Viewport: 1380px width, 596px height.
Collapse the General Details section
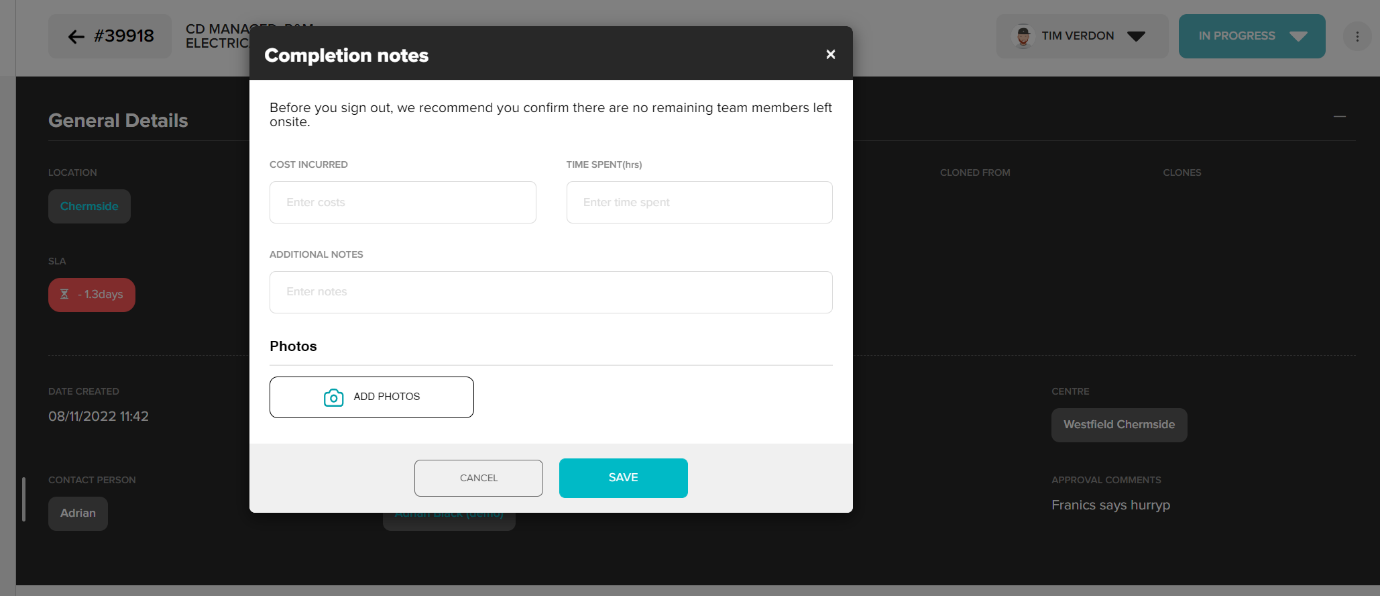pyautogui.click(x=1340, y=117)
